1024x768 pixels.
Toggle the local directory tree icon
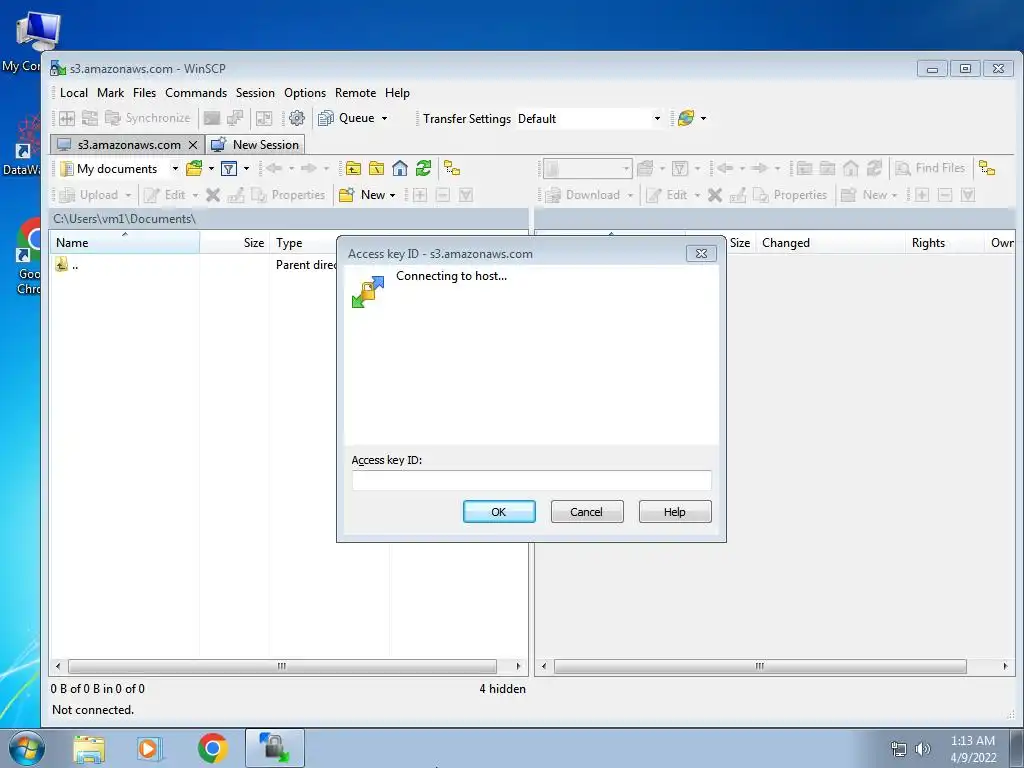tap(452, 168)
